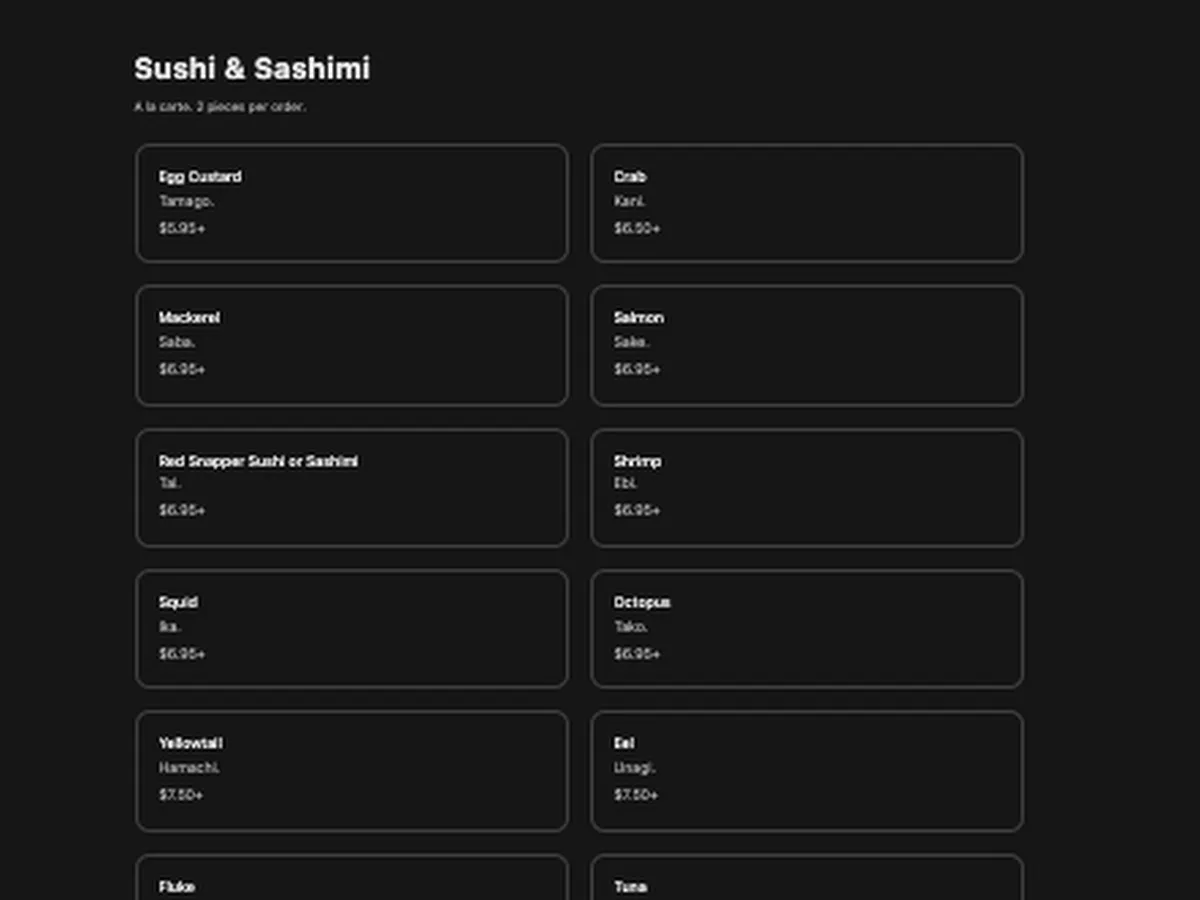Choose the Mackerel item card
1200x900 pixels.
click(x=351, y=345)
